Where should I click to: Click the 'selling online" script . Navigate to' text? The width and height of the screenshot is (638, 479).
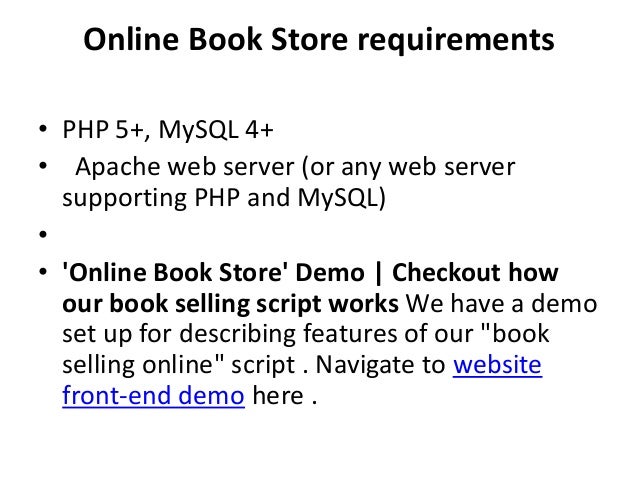pyautogui.click(x=254, y=365)
